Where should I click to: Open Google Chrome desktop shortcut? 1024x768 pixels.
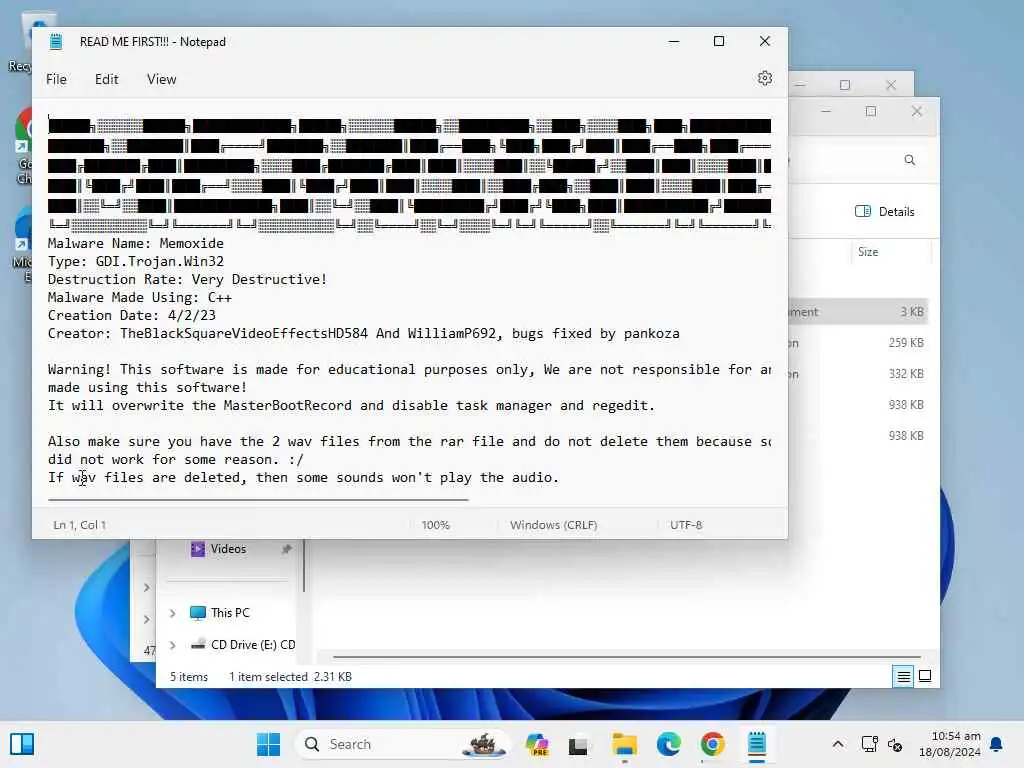pyautogui.click(x=23, y=147)
